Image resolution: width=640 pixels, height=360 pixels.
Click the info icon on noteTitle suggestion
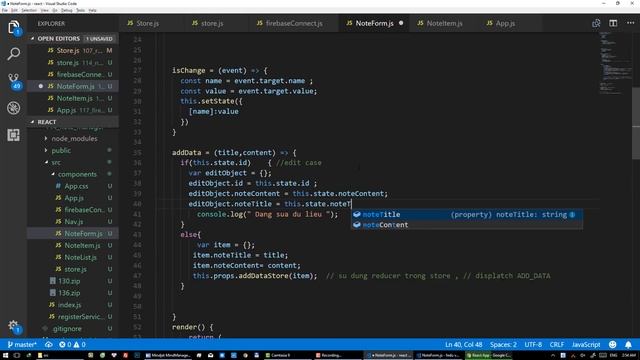pyautogui.click(x=572, y=214)
